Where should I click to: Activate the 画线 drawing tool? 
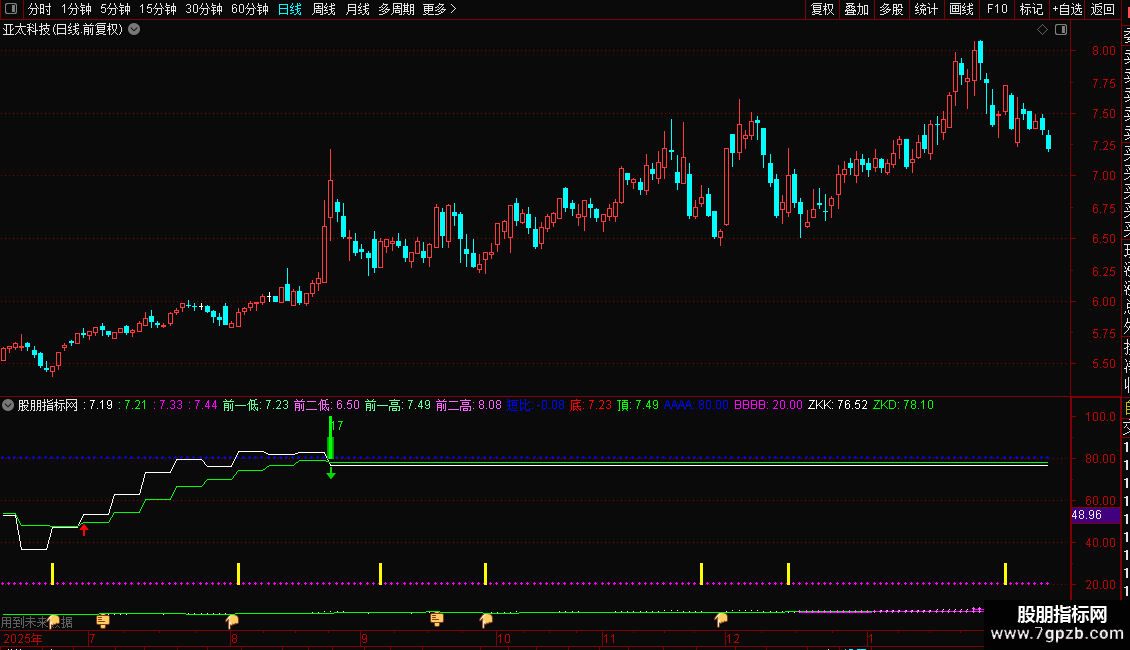961,9
